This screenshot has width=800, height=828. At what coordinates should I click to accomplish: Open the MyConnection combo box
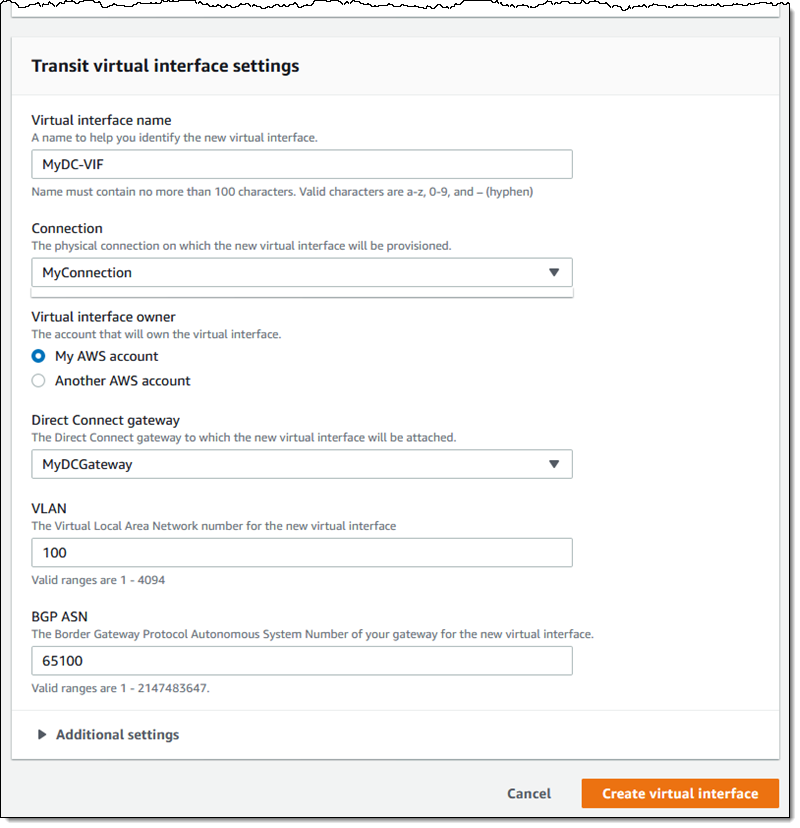[300, 273]
